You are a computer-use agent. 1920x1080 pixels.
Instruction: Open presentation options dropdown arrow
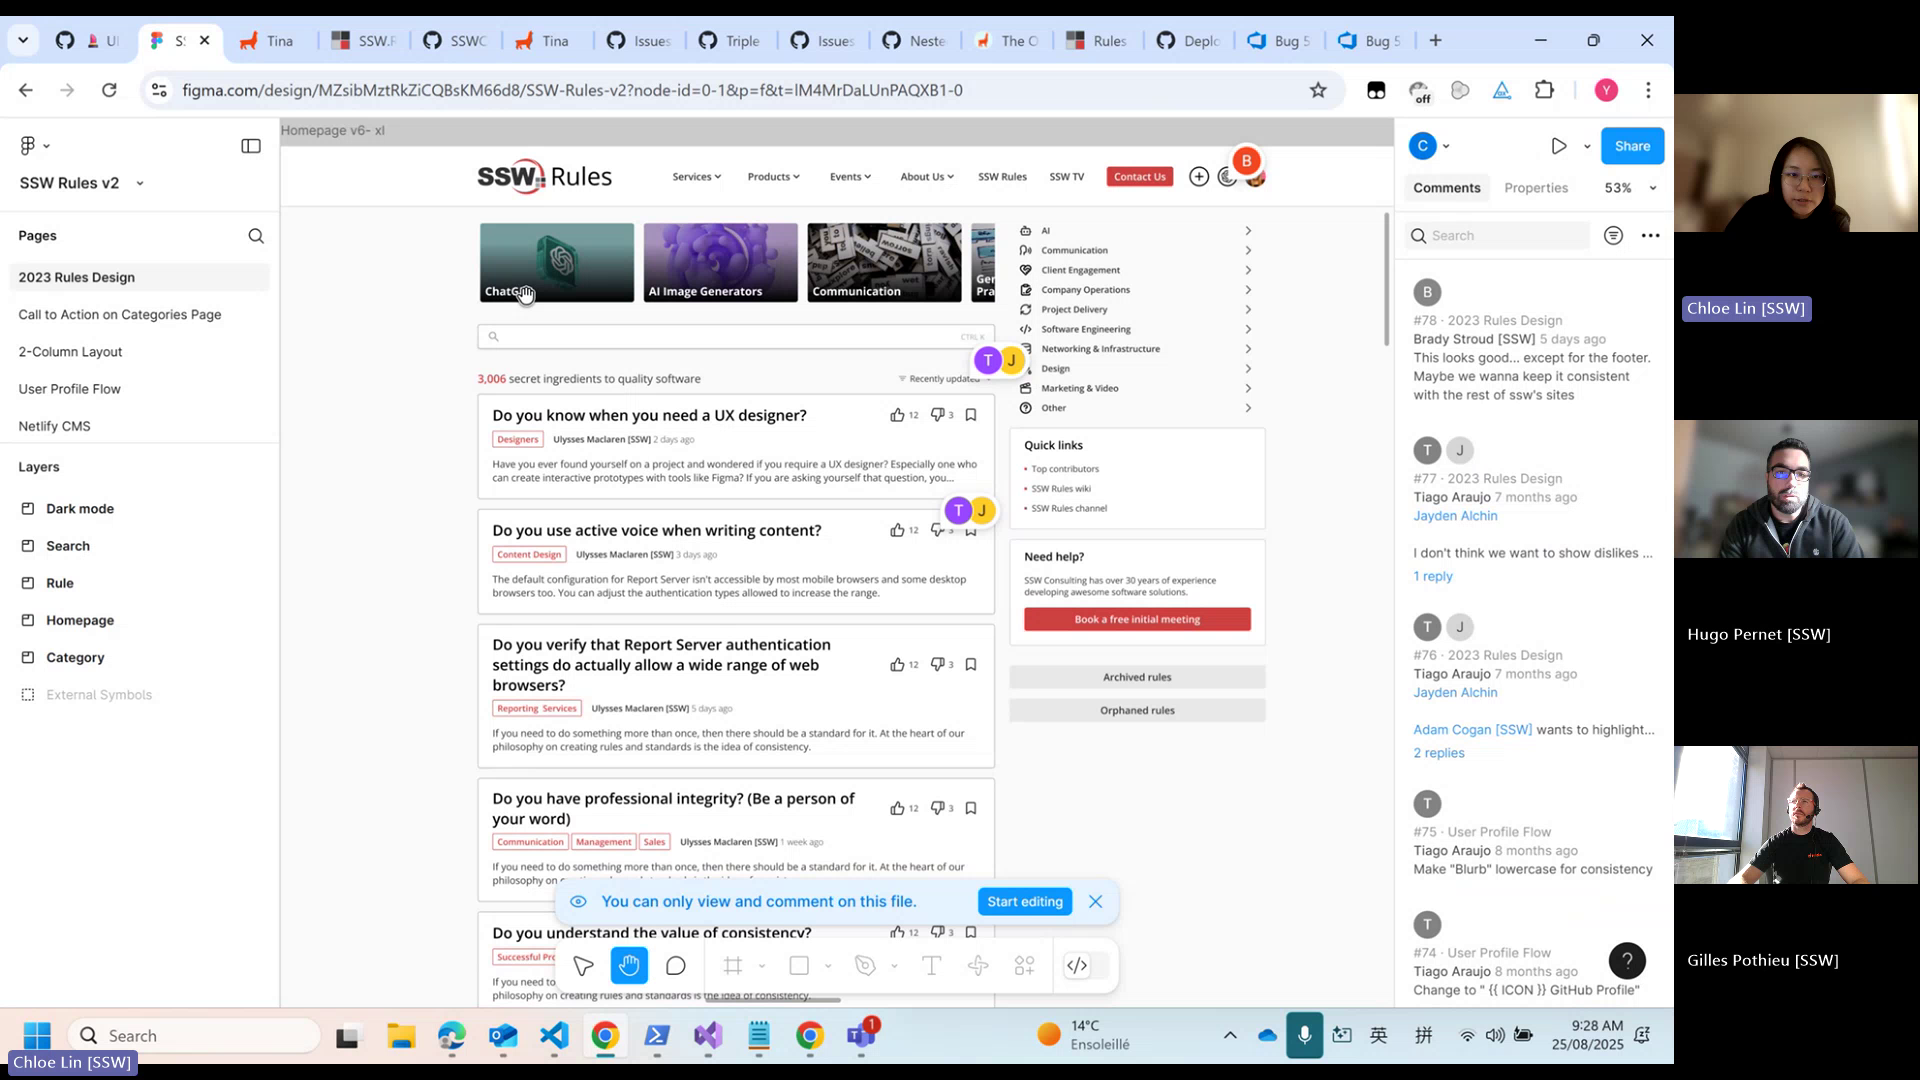click(1587, 147)
